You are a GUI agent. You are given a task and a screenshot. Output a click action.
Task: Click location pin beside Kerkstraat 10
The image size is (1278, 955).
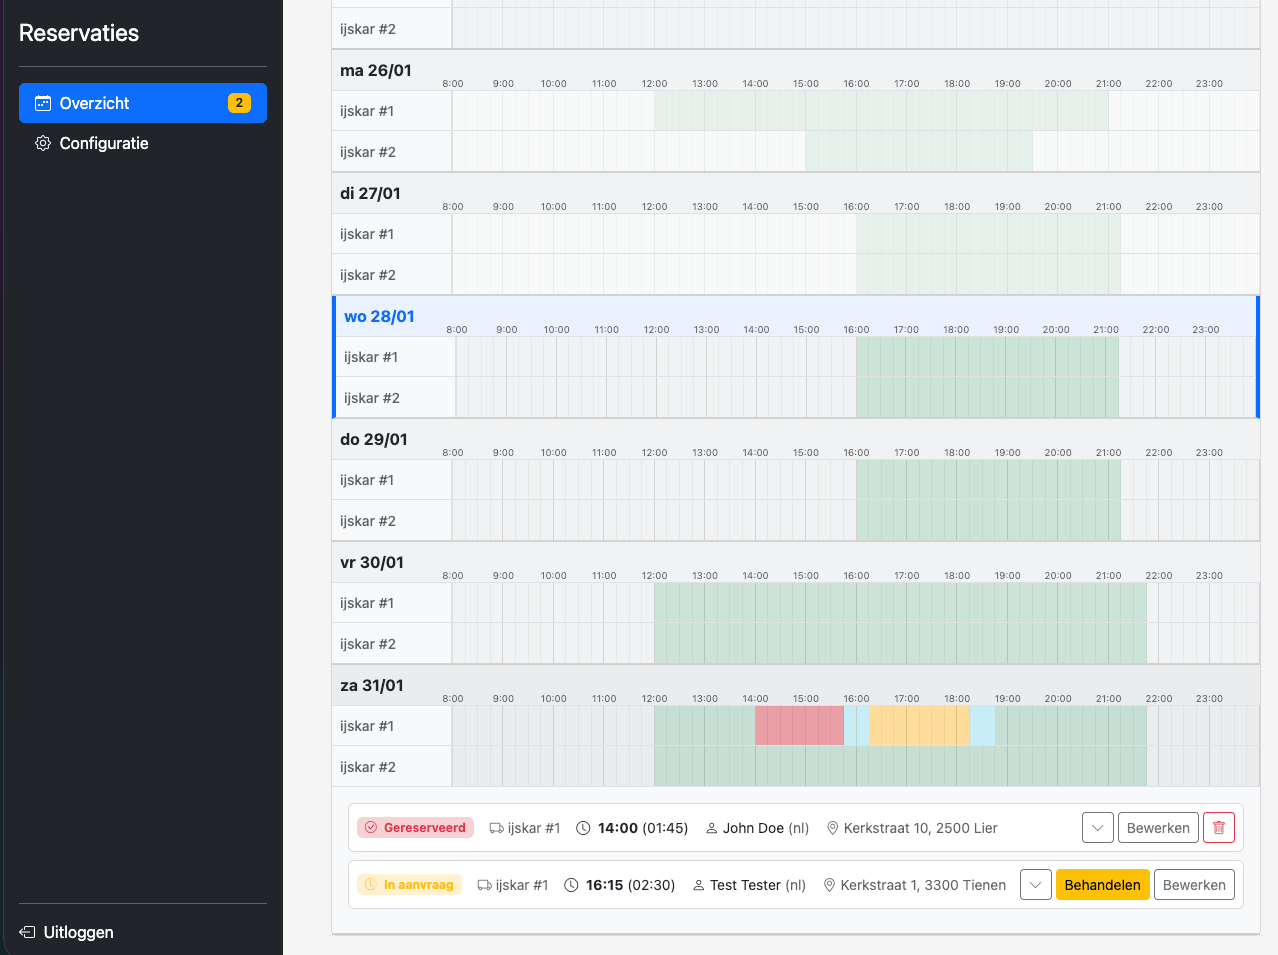coord(833,828)
